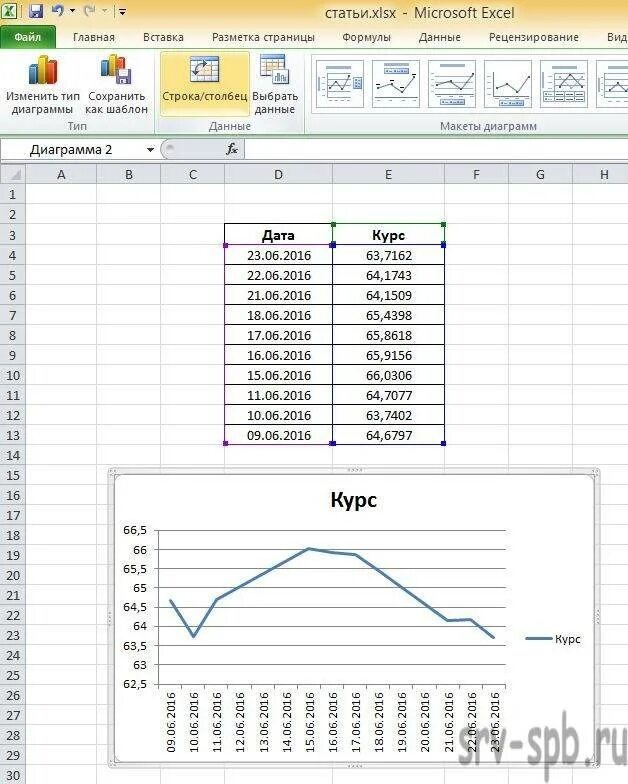
Task: Select column E header
Action: [x=388, y=174]
